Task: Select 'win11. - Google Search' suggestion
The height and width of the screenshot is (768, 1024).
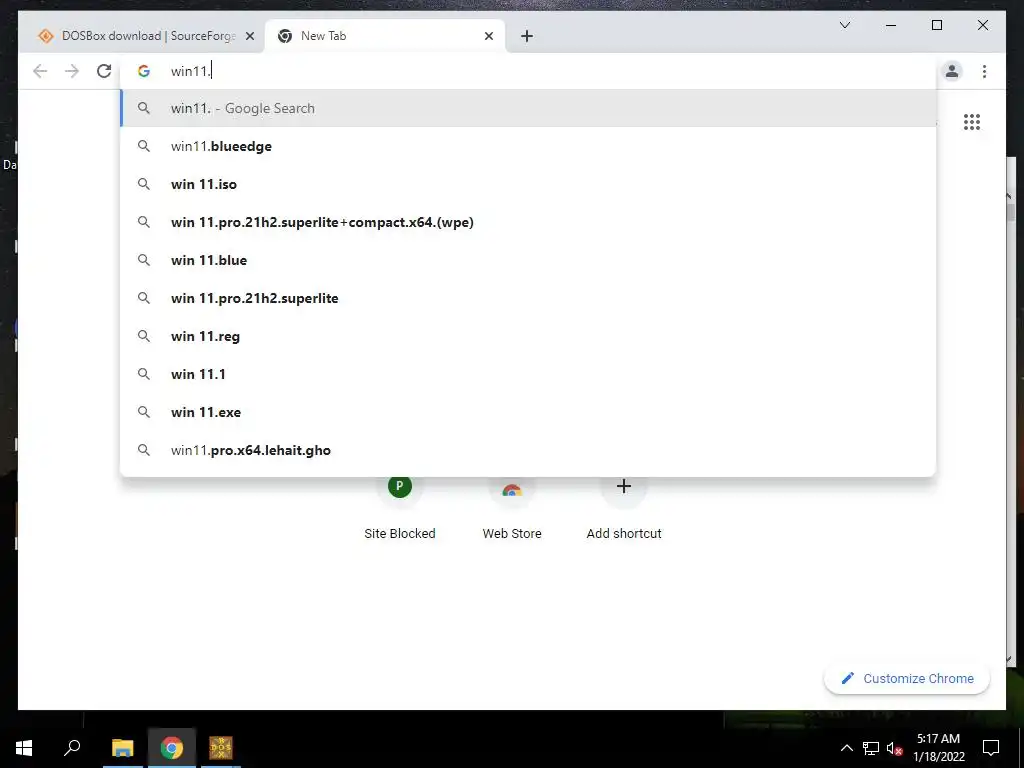Action: (528, 108)
